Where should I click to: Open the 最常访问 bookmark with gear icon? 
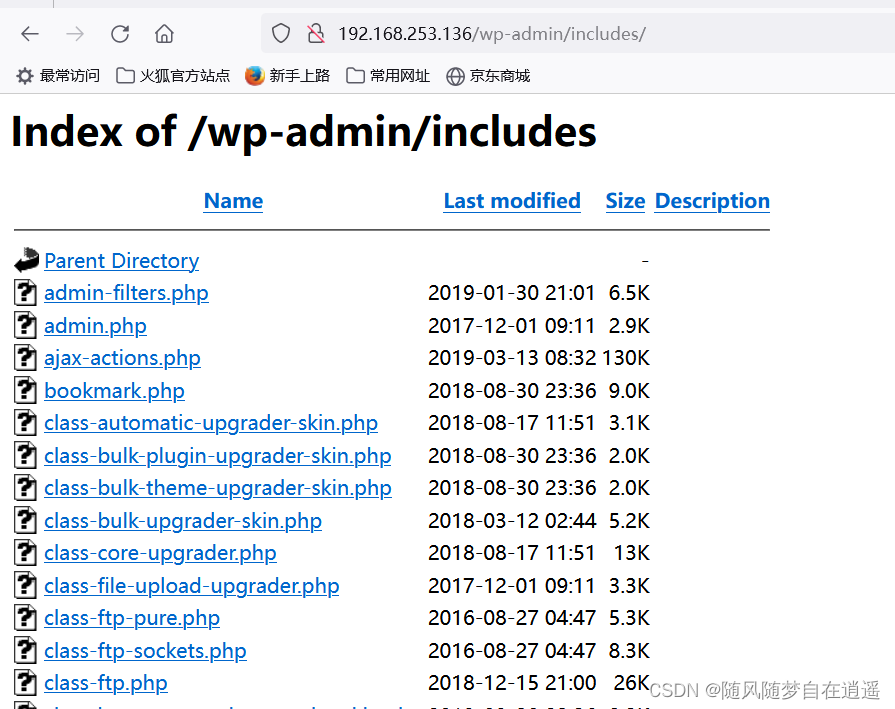pyautogui.click(x=58, y=76)
